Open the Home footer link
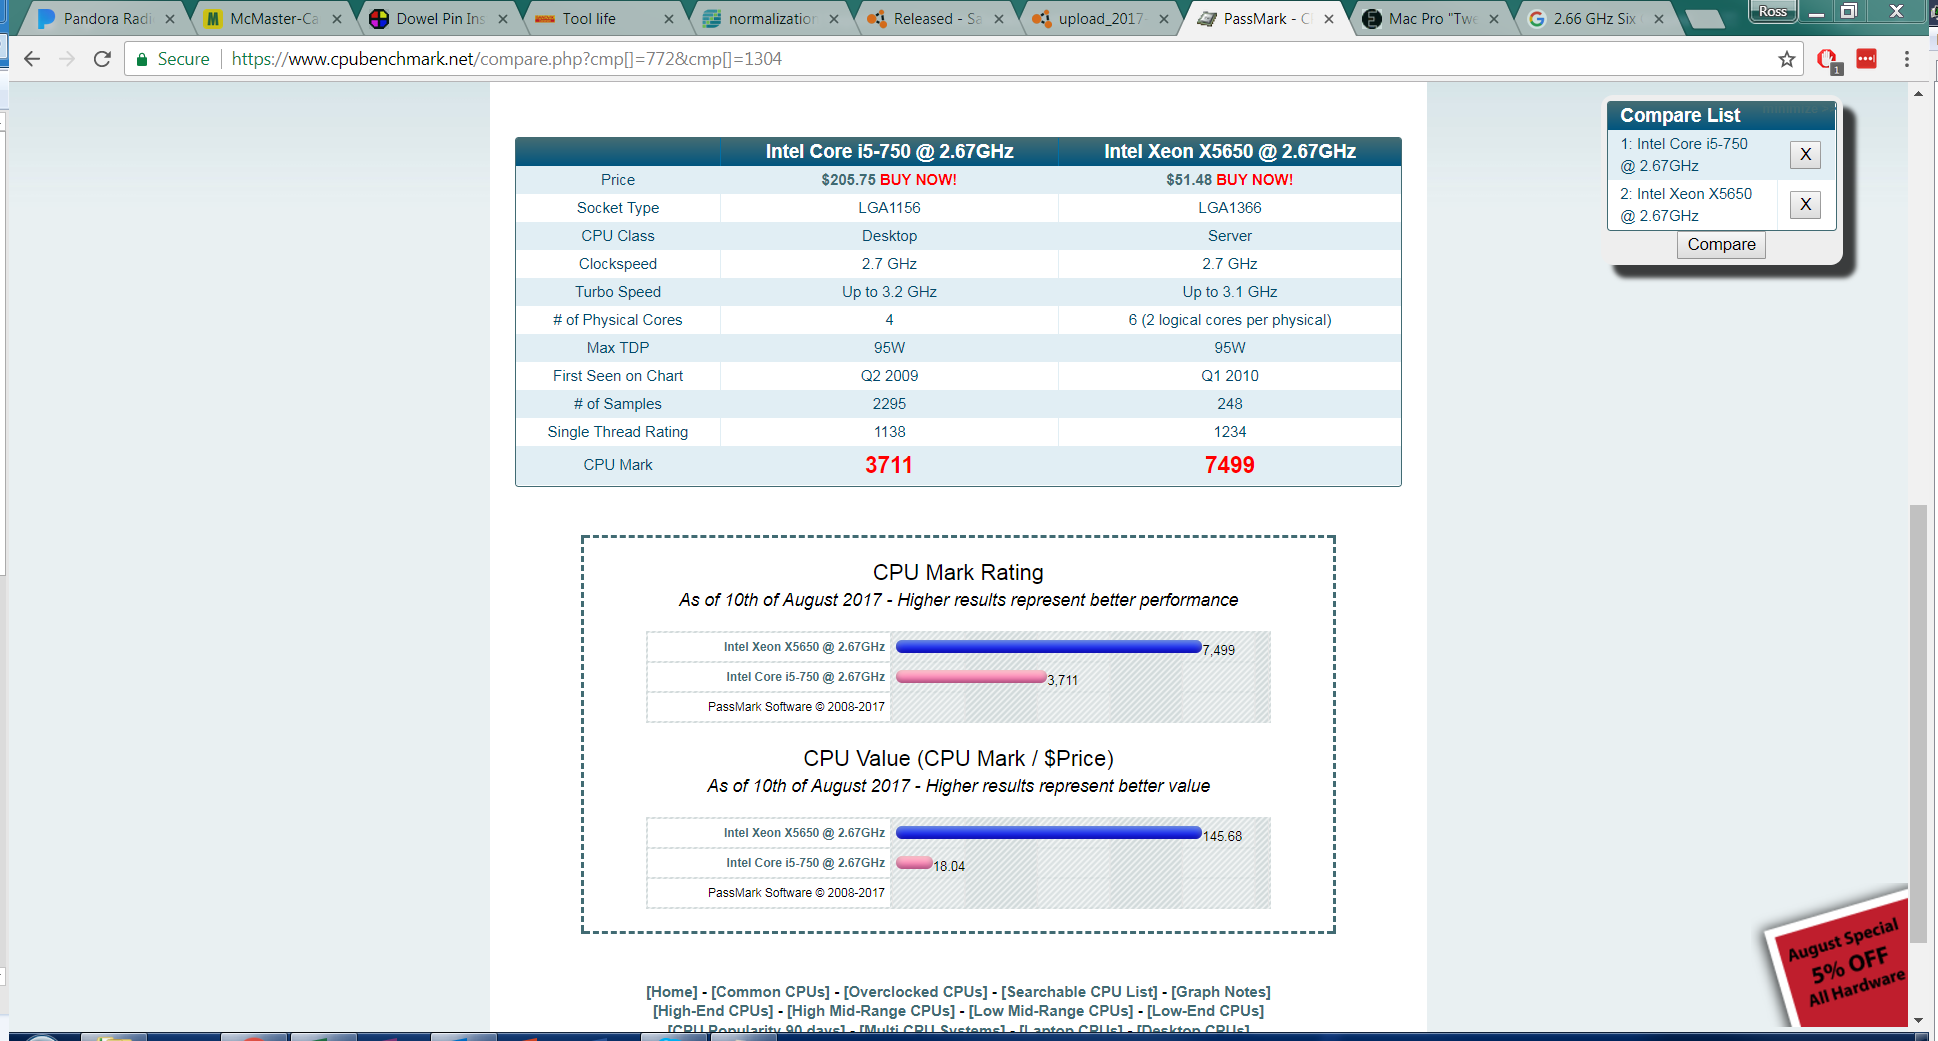Screen dimensions: 1938x1041 [672, 992]
